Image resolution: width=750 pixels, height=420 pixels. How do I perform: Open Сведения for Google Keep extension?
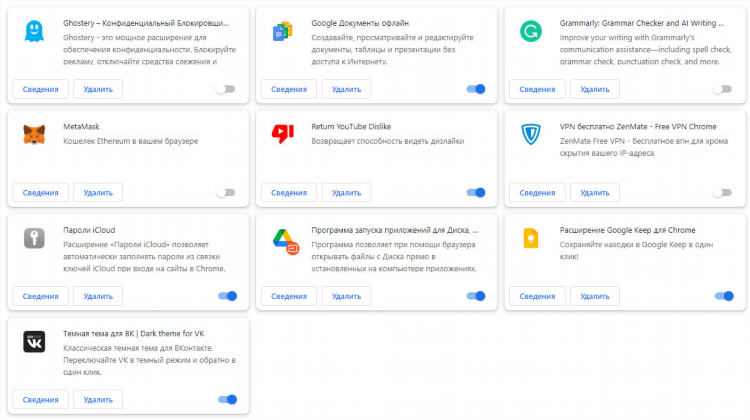click(537, 296)
